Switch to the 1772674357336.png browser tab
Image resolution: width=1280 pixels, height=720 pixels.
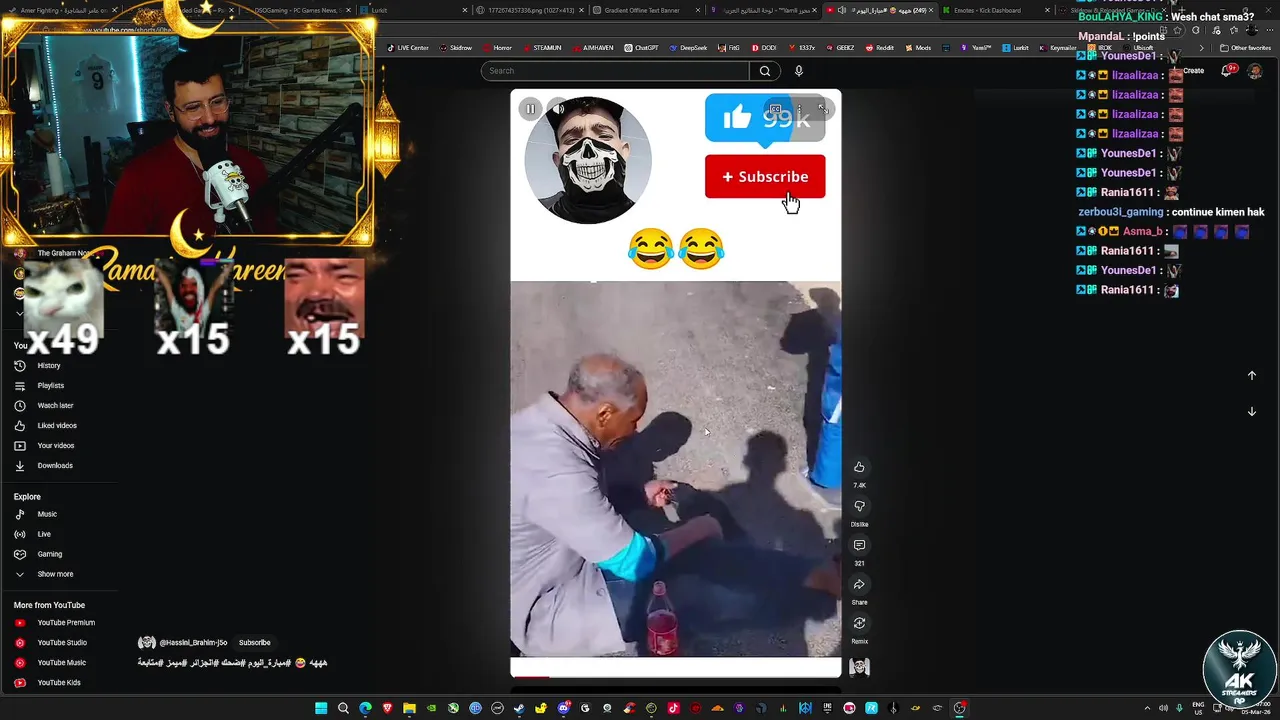(x=530, y=10)
